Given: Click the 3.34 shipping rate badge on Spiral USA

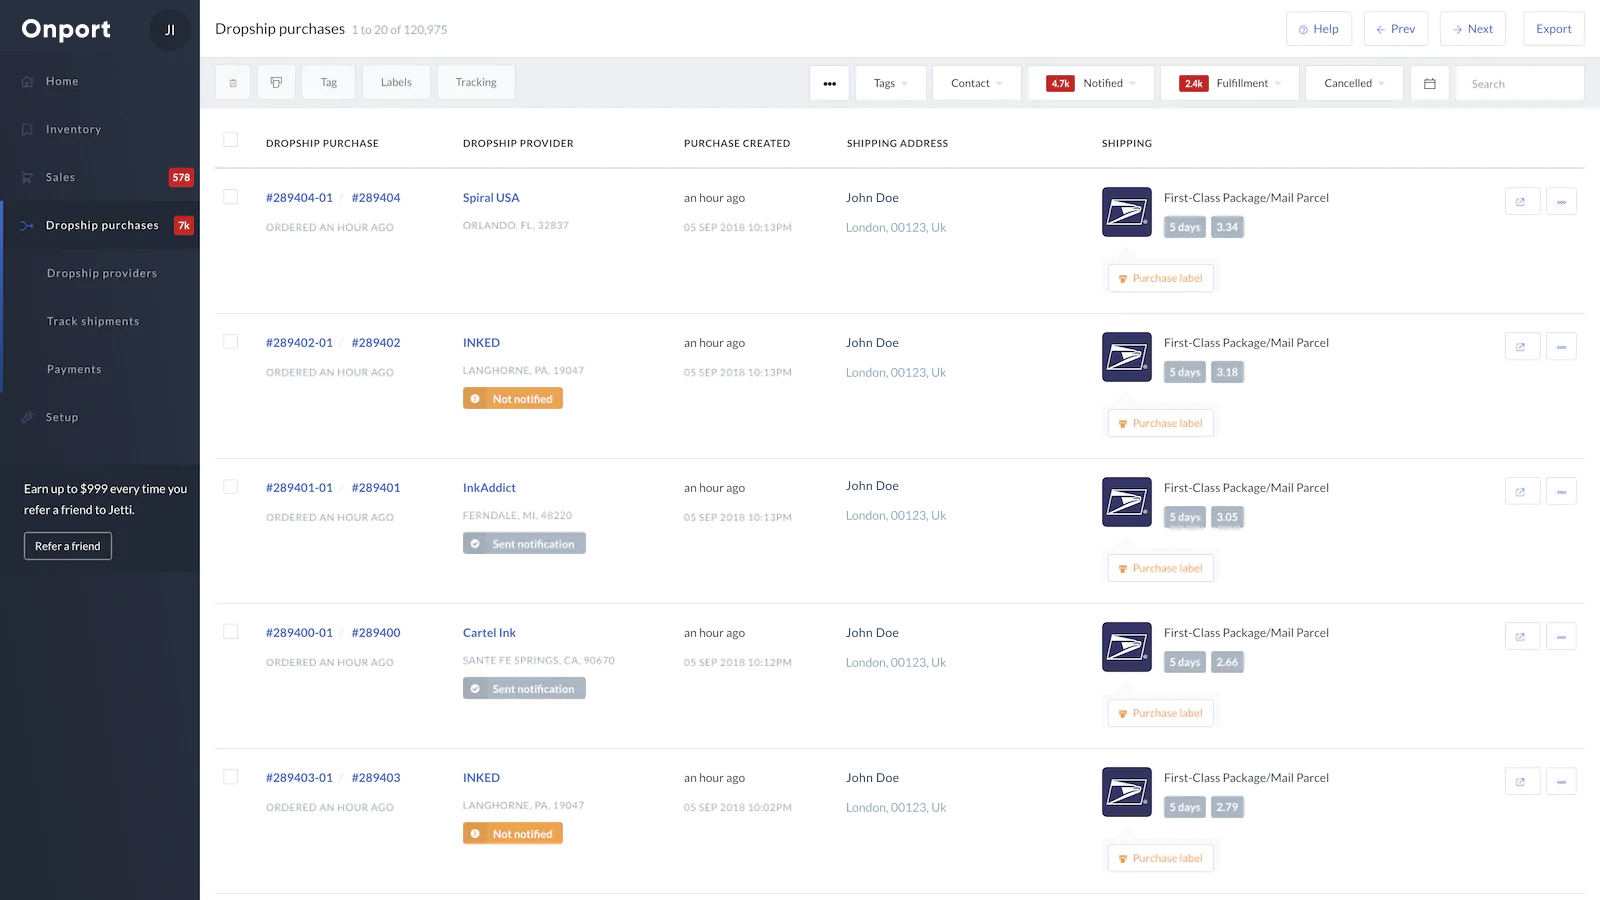Looking at the screenshot, I should tap(1227, 227).
